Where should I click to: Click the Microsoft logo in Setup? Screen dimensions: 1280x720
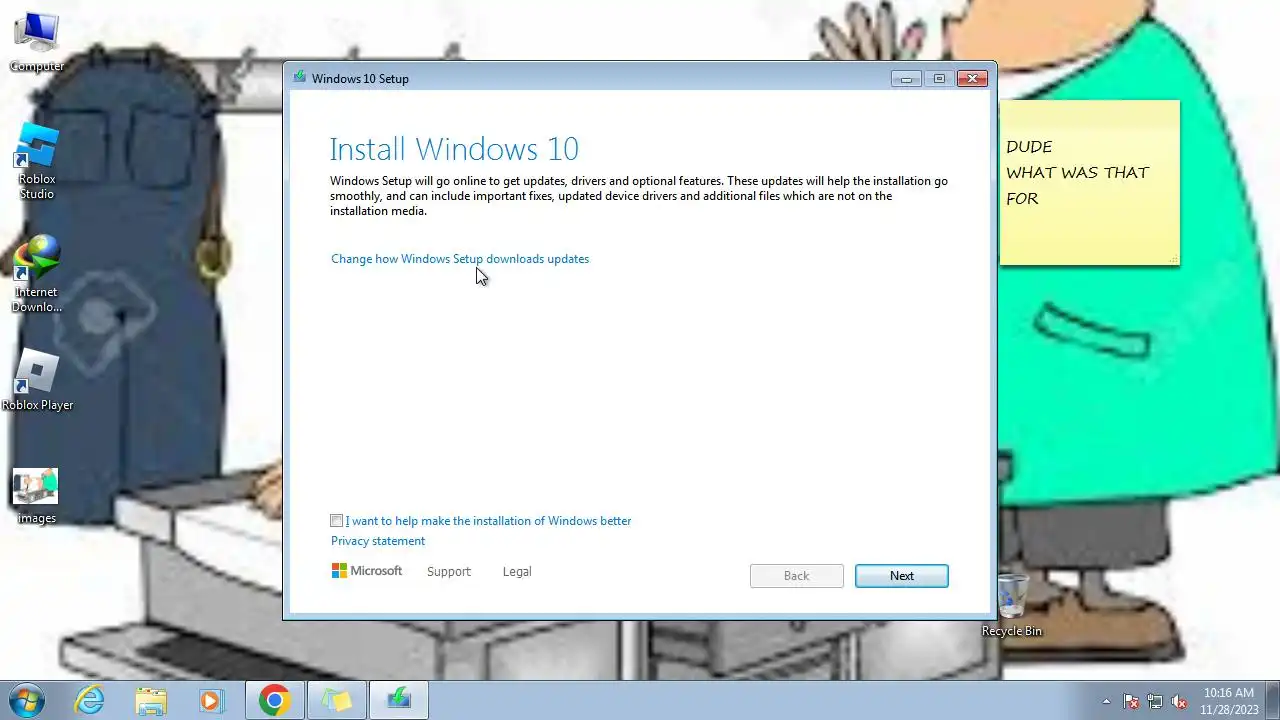367,571
